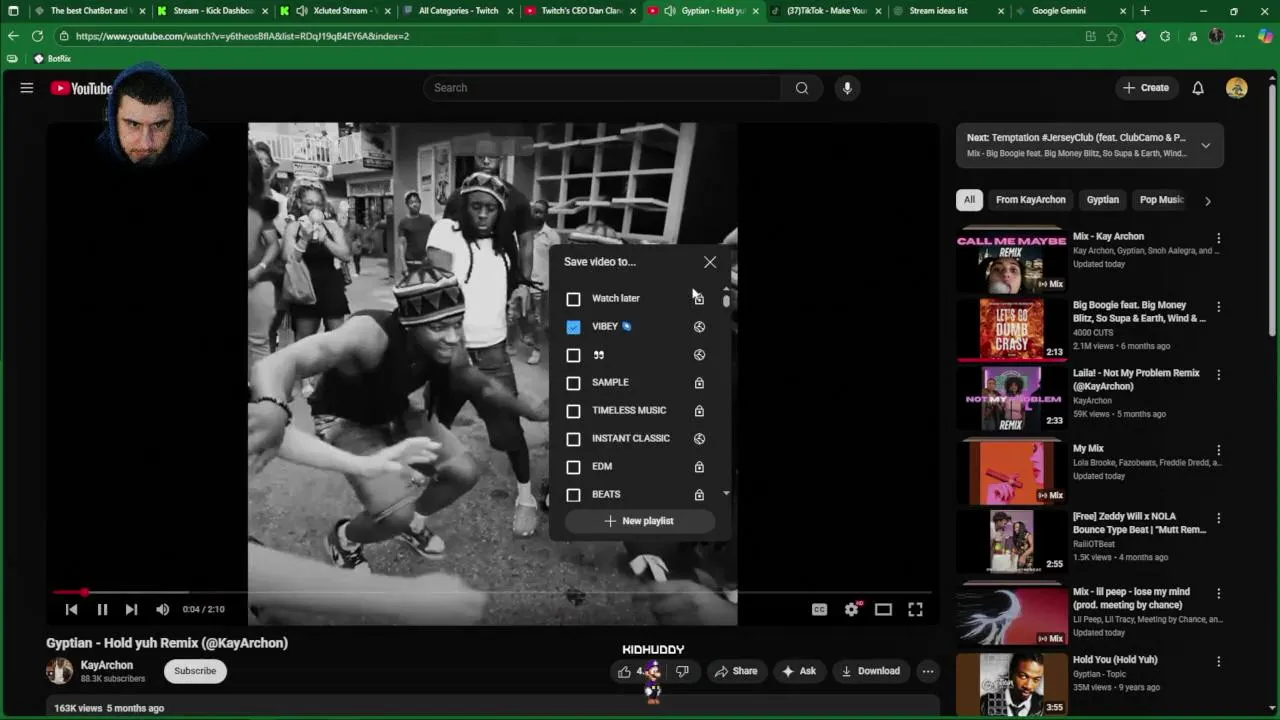Open the My Mix thumbnail
The height and width of the screenshot is (720, 1280).
coord(1011,472)
